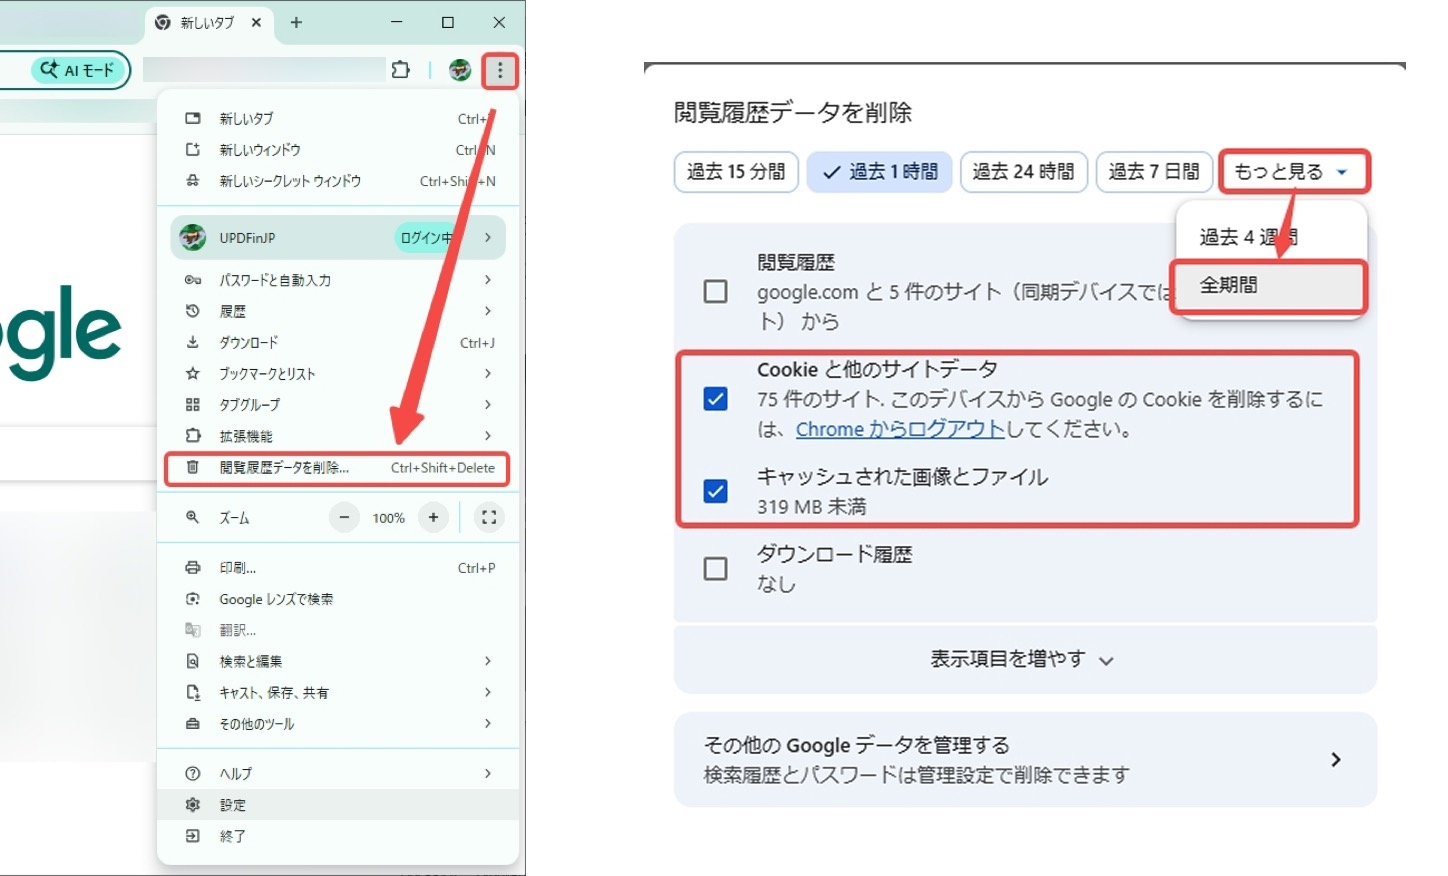Open Chrome three-dot menu button

500,70
